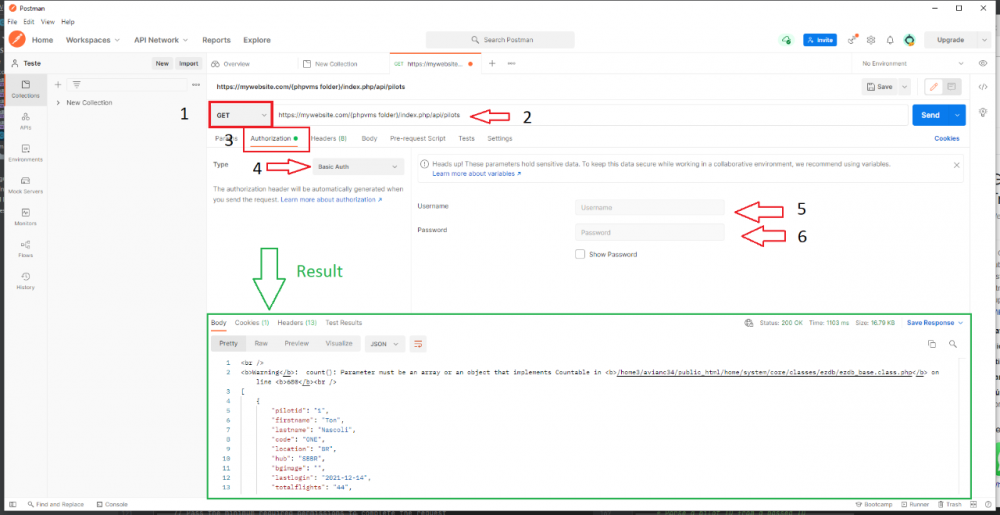The height and width of the screenshot is (515, 1000).
Task: Expand the GET method dropdown
Action: pos(241,115)
